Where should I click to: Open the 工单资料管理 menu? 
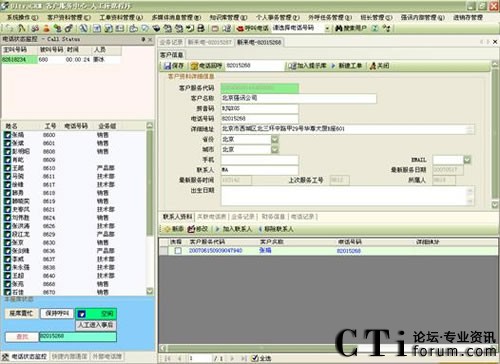tap(121, 17)
